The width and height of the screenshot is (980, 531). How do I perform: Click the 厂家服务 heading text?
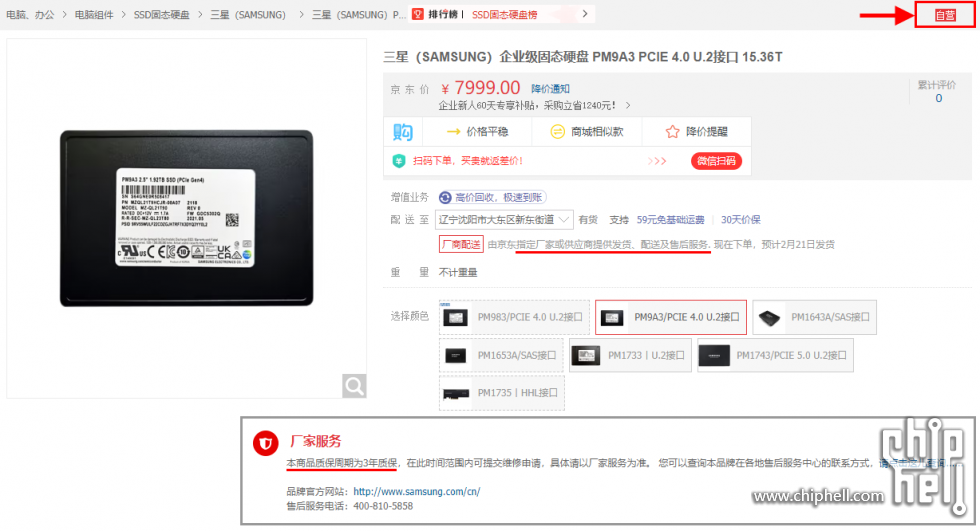click(x=316, y=442)
